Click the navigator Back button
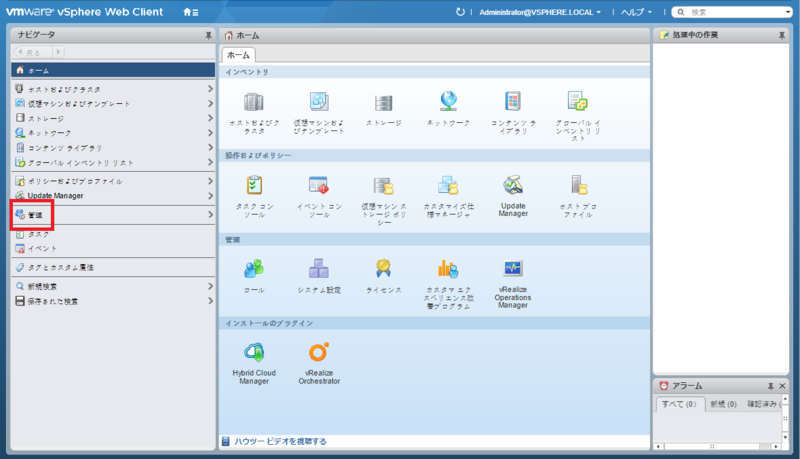Image resolution: width=800 pixels, height=459 pixels. coord(33,52)
